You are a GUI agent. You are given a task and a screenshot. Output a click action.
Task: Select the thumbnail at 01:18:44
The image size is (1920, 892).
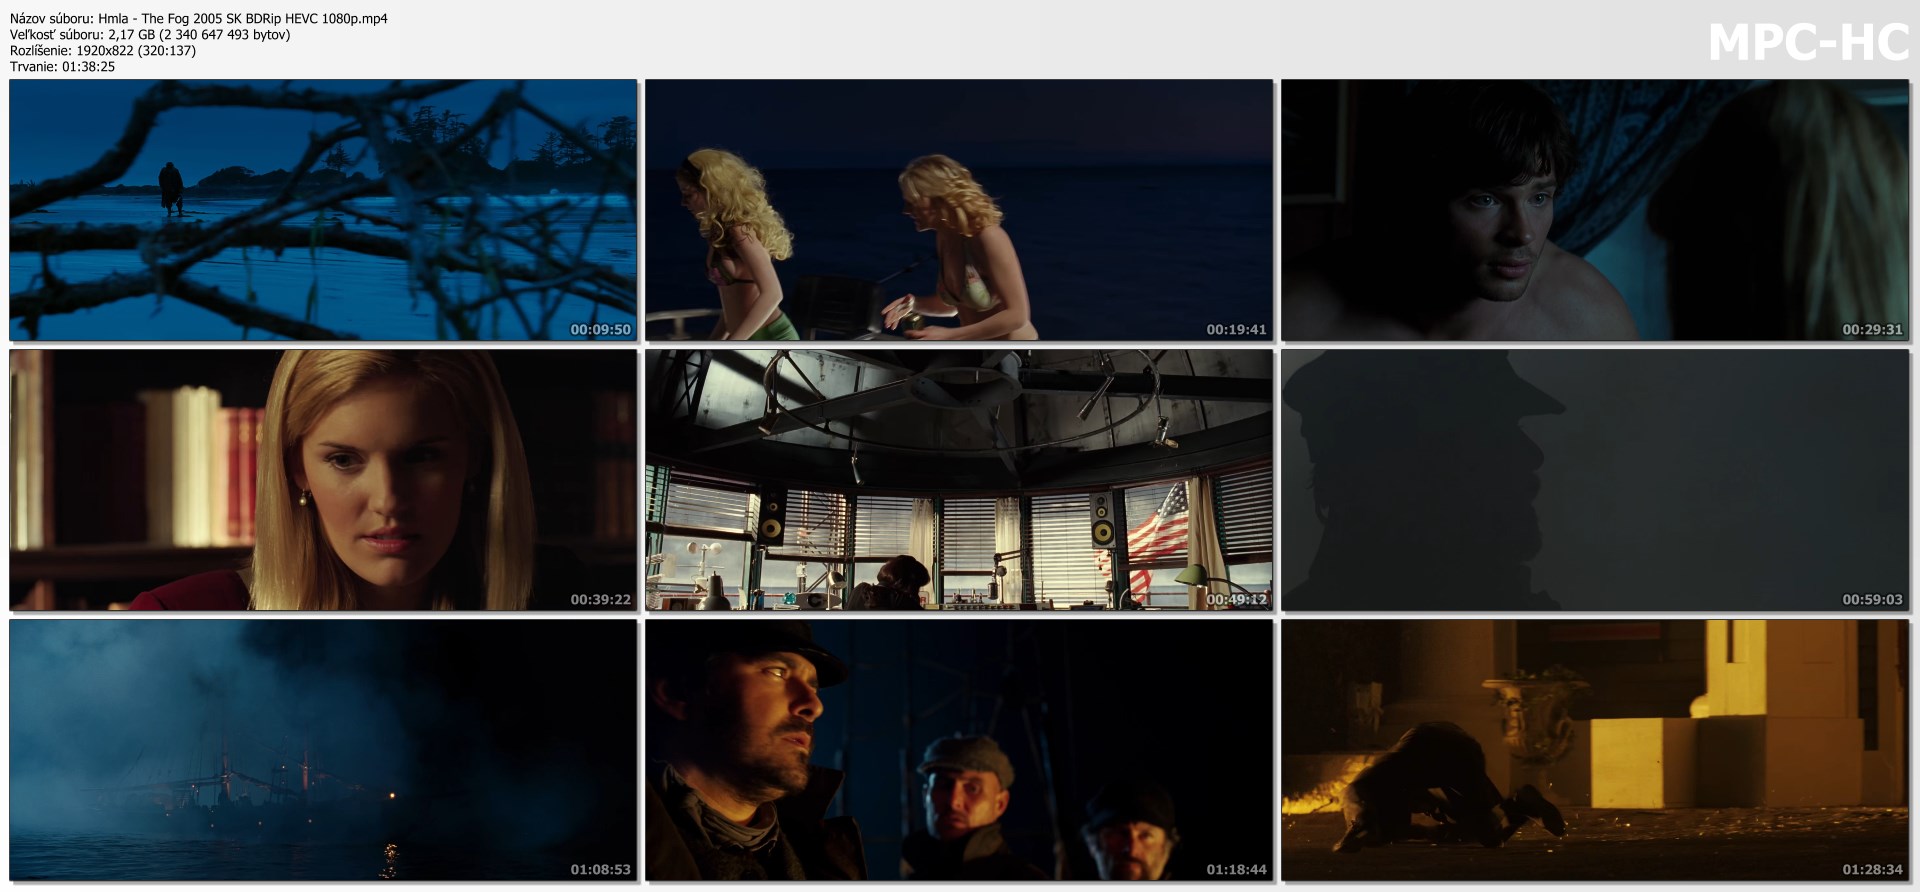[x=959, y=750]
